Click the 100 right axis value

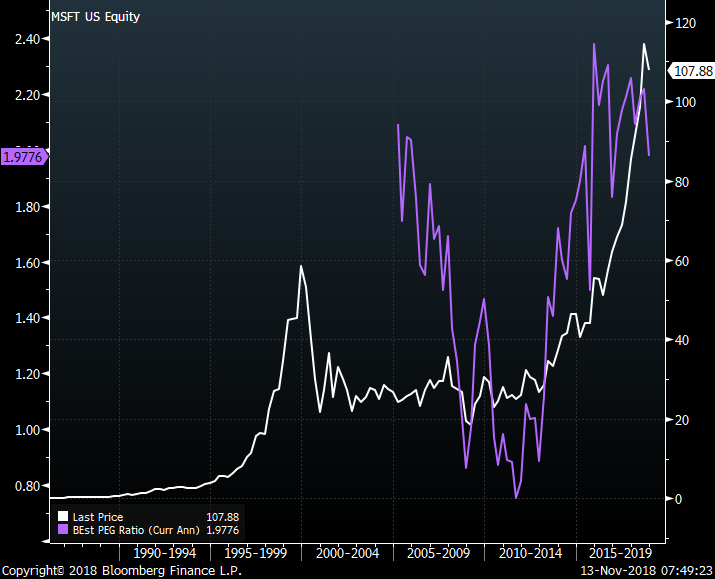pos(685,102)
